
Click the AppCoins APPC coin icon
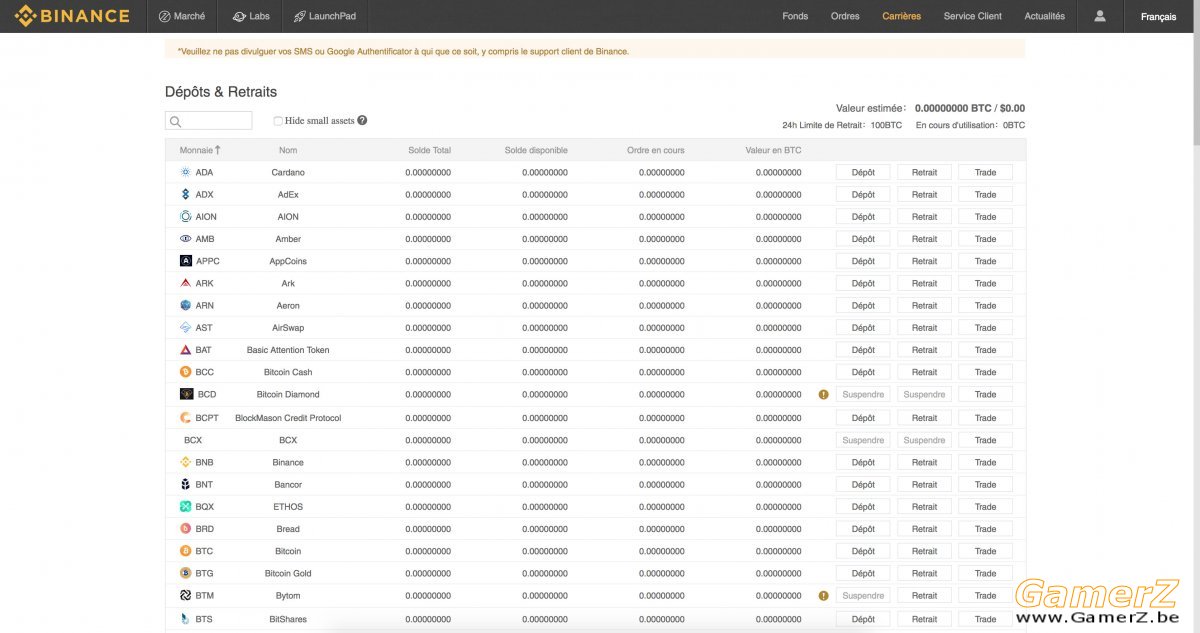(185, 261)
